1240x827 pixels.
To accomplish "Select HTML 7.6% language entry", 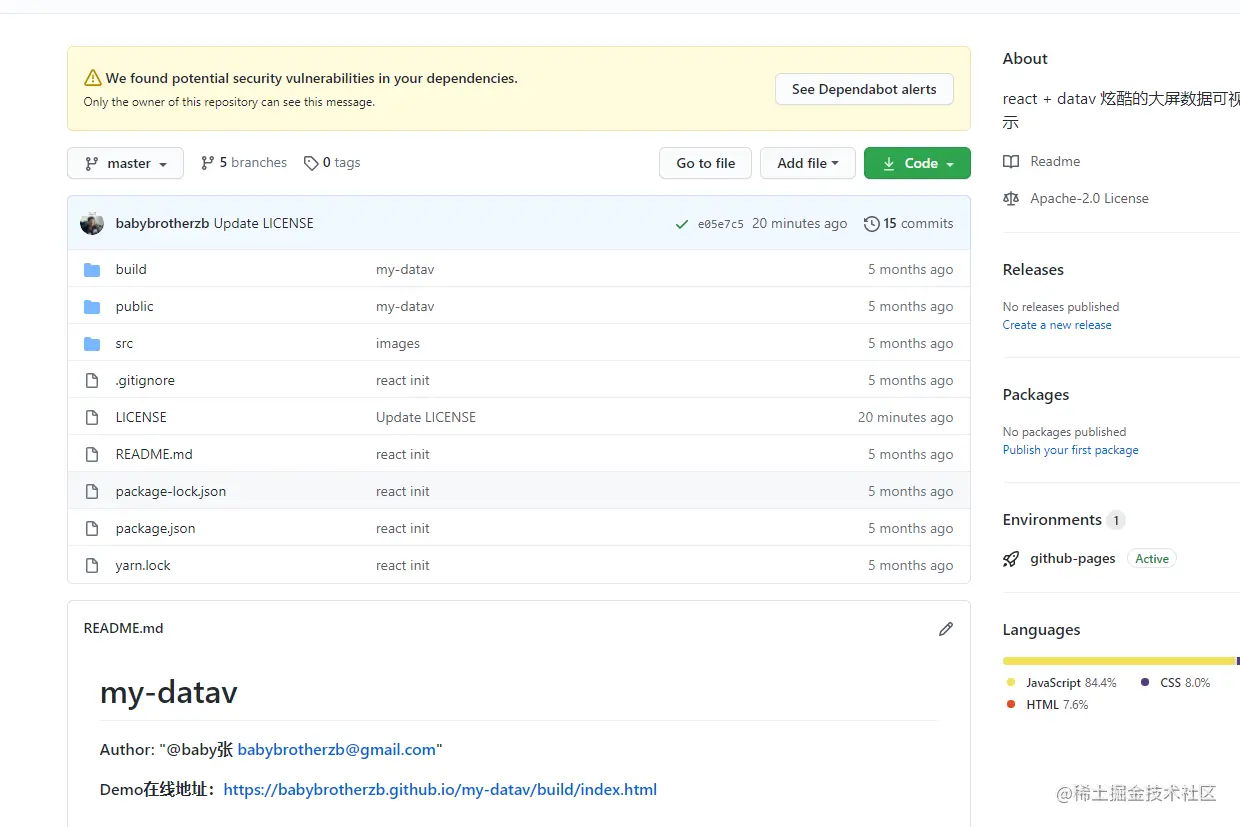I will point(1048,705).
